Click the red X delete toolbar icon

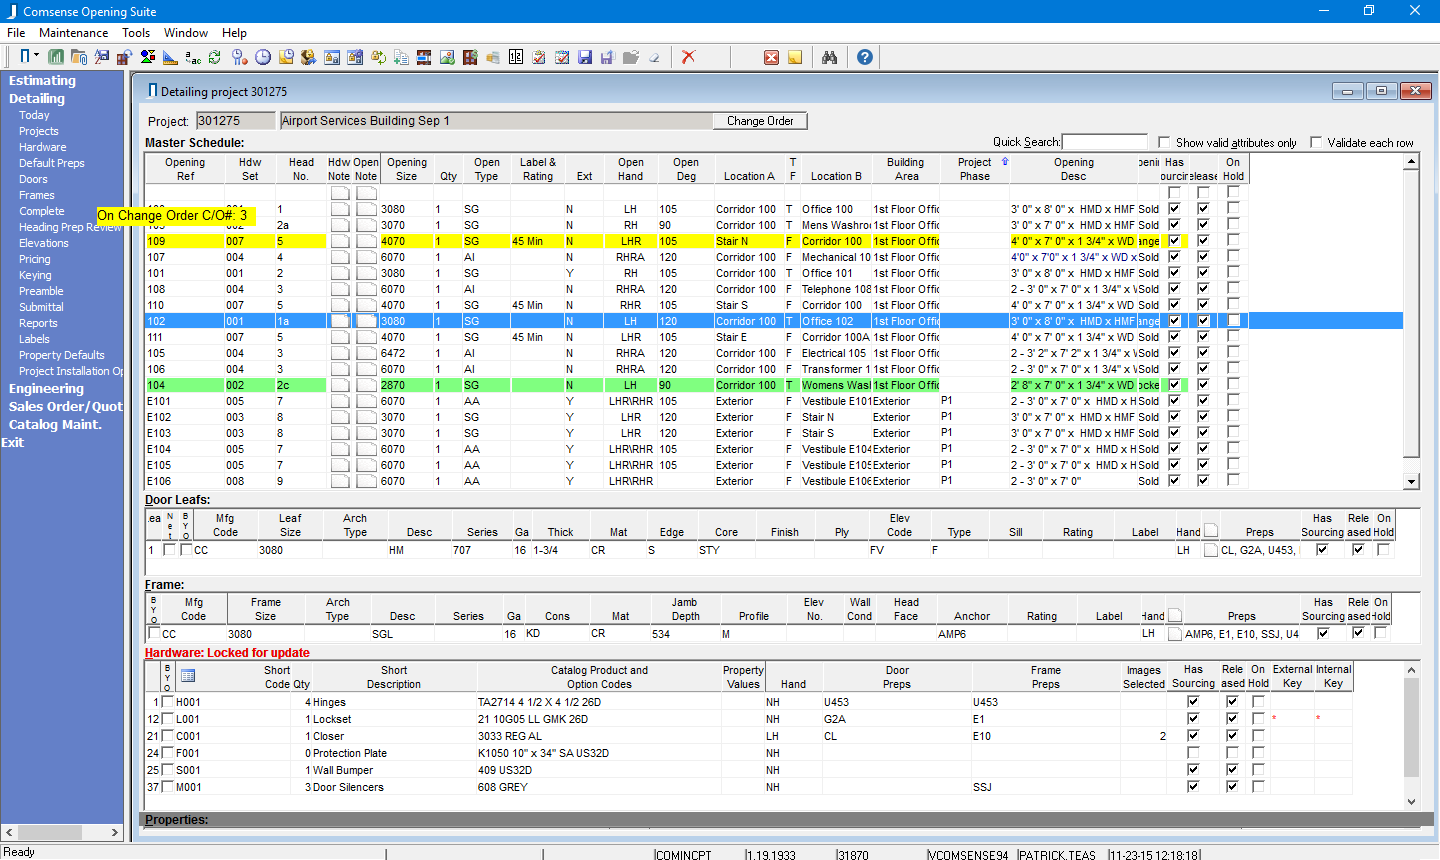pos(688,57)
